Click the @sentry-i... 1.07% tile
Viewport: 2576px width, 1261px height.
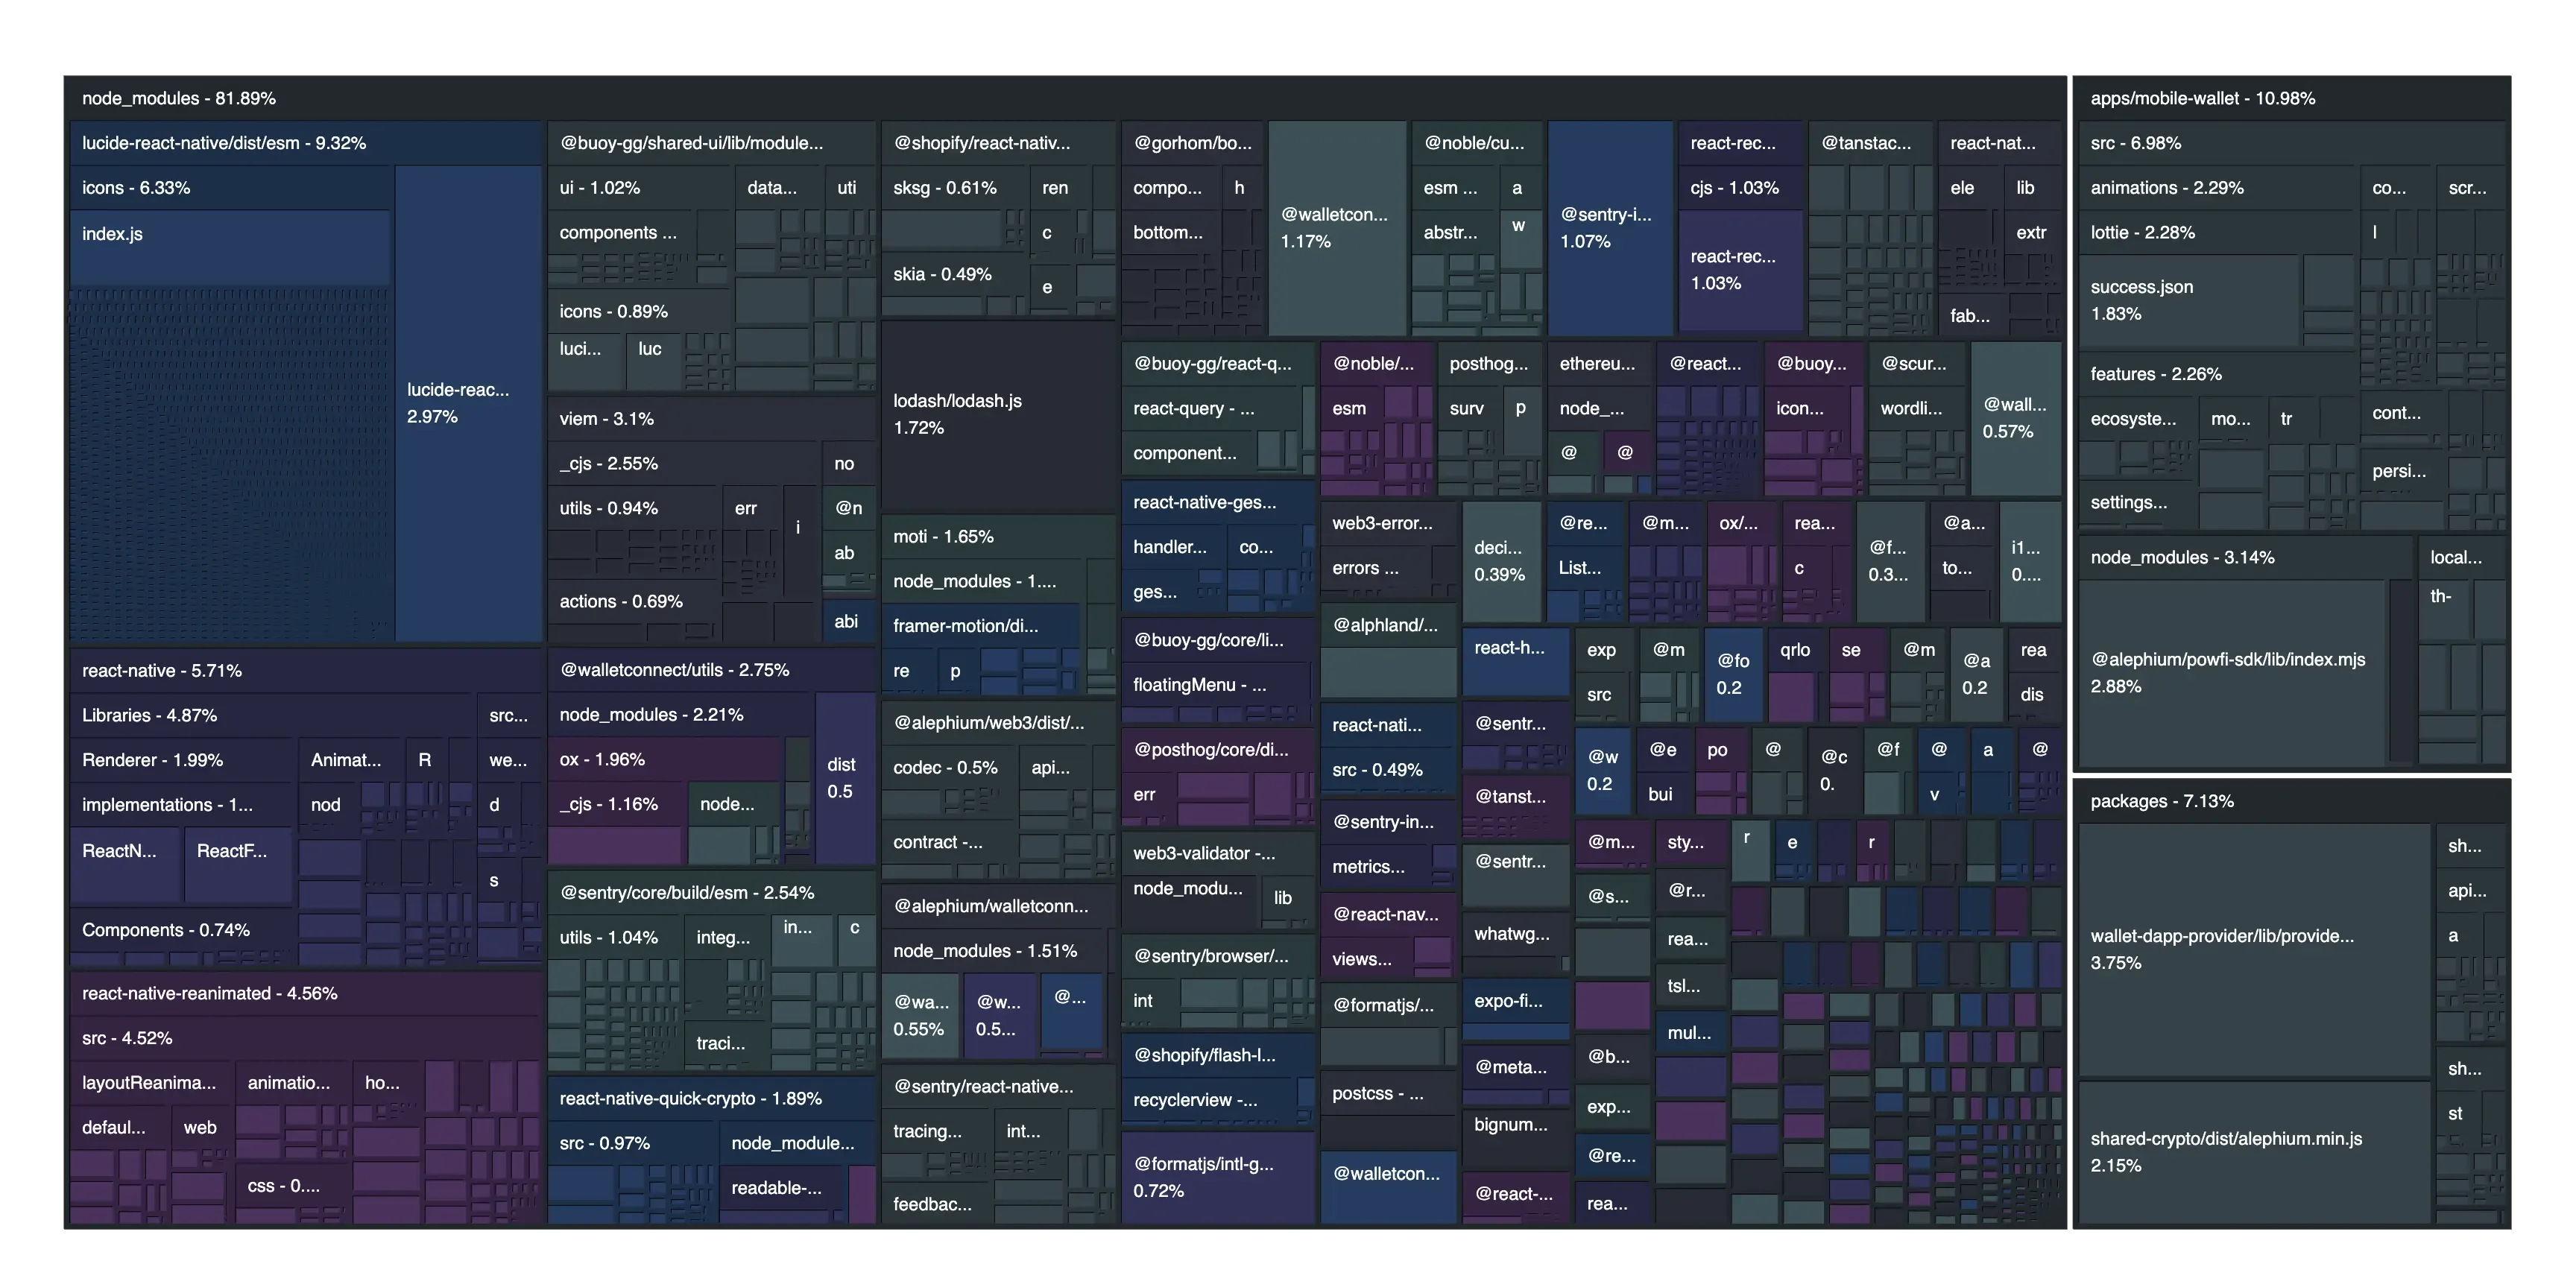[1610, 228]
